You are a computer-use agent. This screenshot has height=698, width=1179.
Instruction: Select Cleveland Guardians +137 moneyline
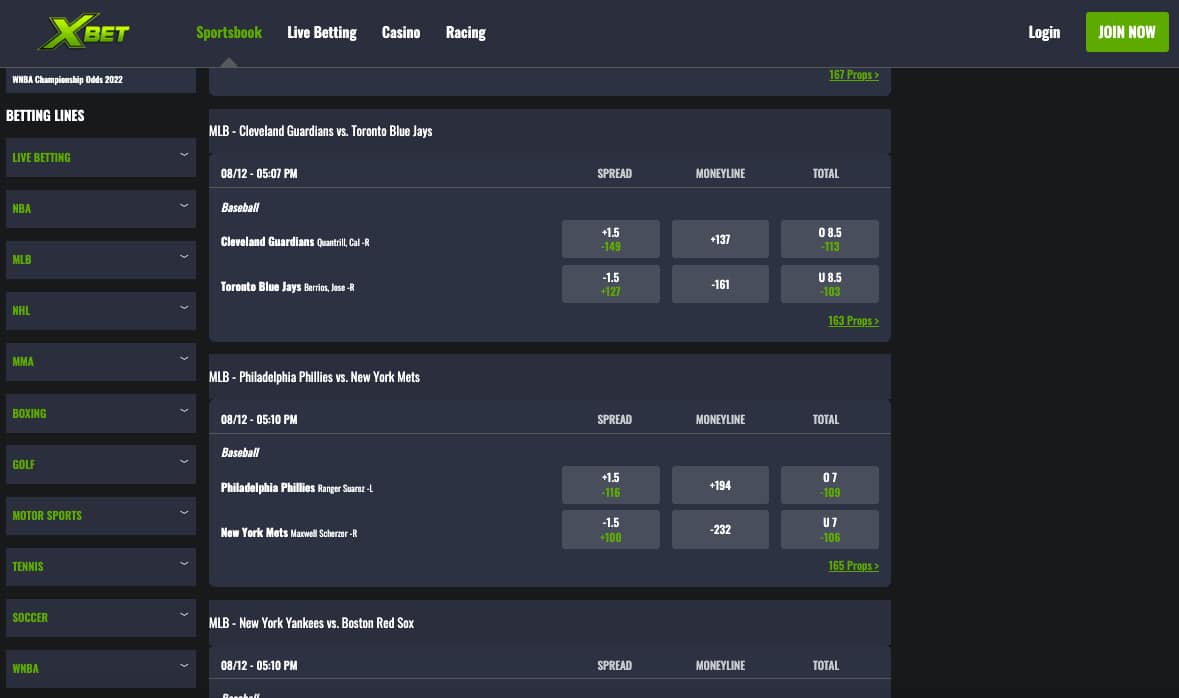(x=720, y=239)
